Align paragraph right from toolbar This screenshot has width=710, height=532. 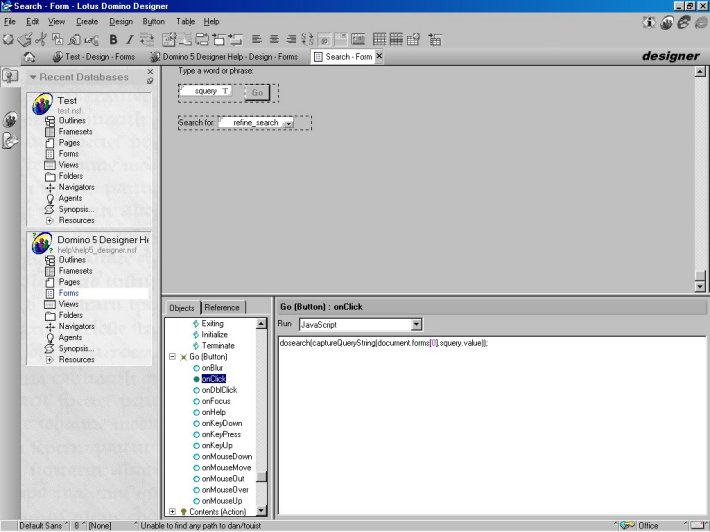click(291, 39)
